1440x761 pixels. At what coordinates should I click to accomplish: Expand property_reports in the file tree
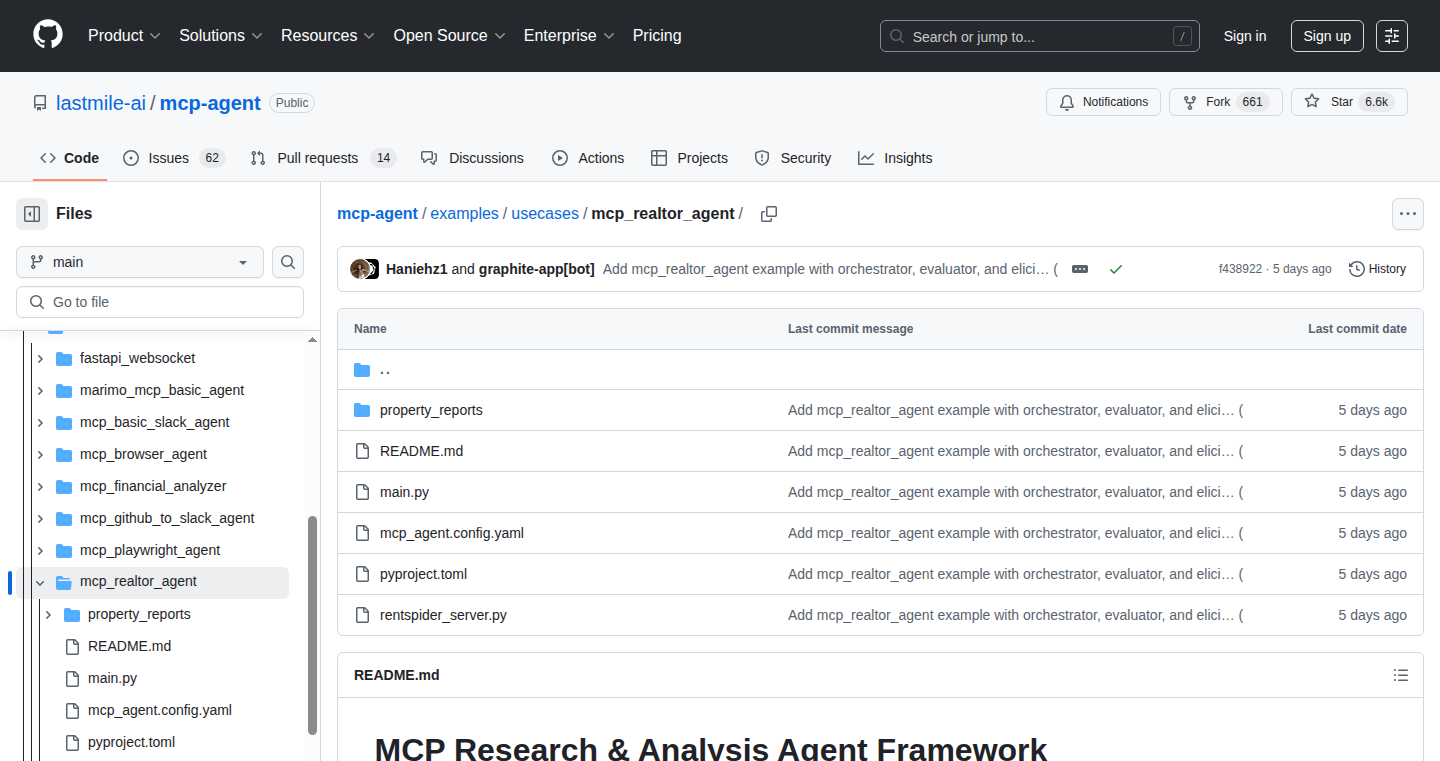[x=48, y=614]
